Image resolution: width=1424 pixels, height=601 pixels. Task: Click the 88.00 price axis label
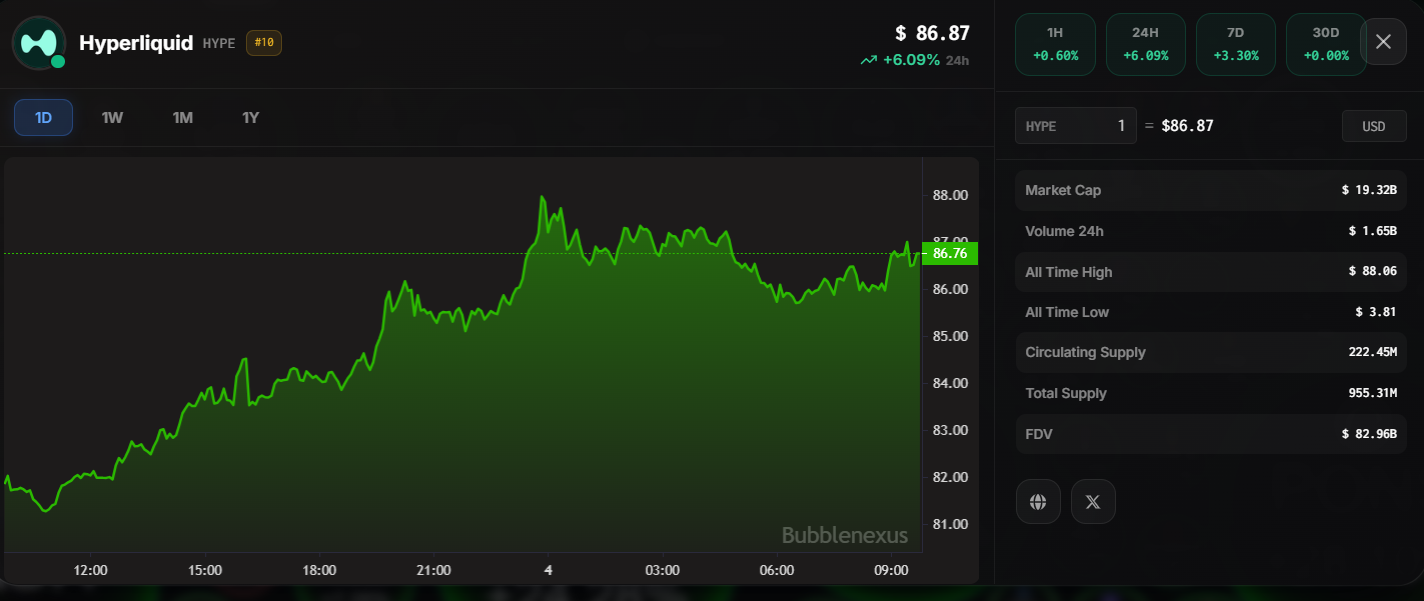click(x=950, y=195)
